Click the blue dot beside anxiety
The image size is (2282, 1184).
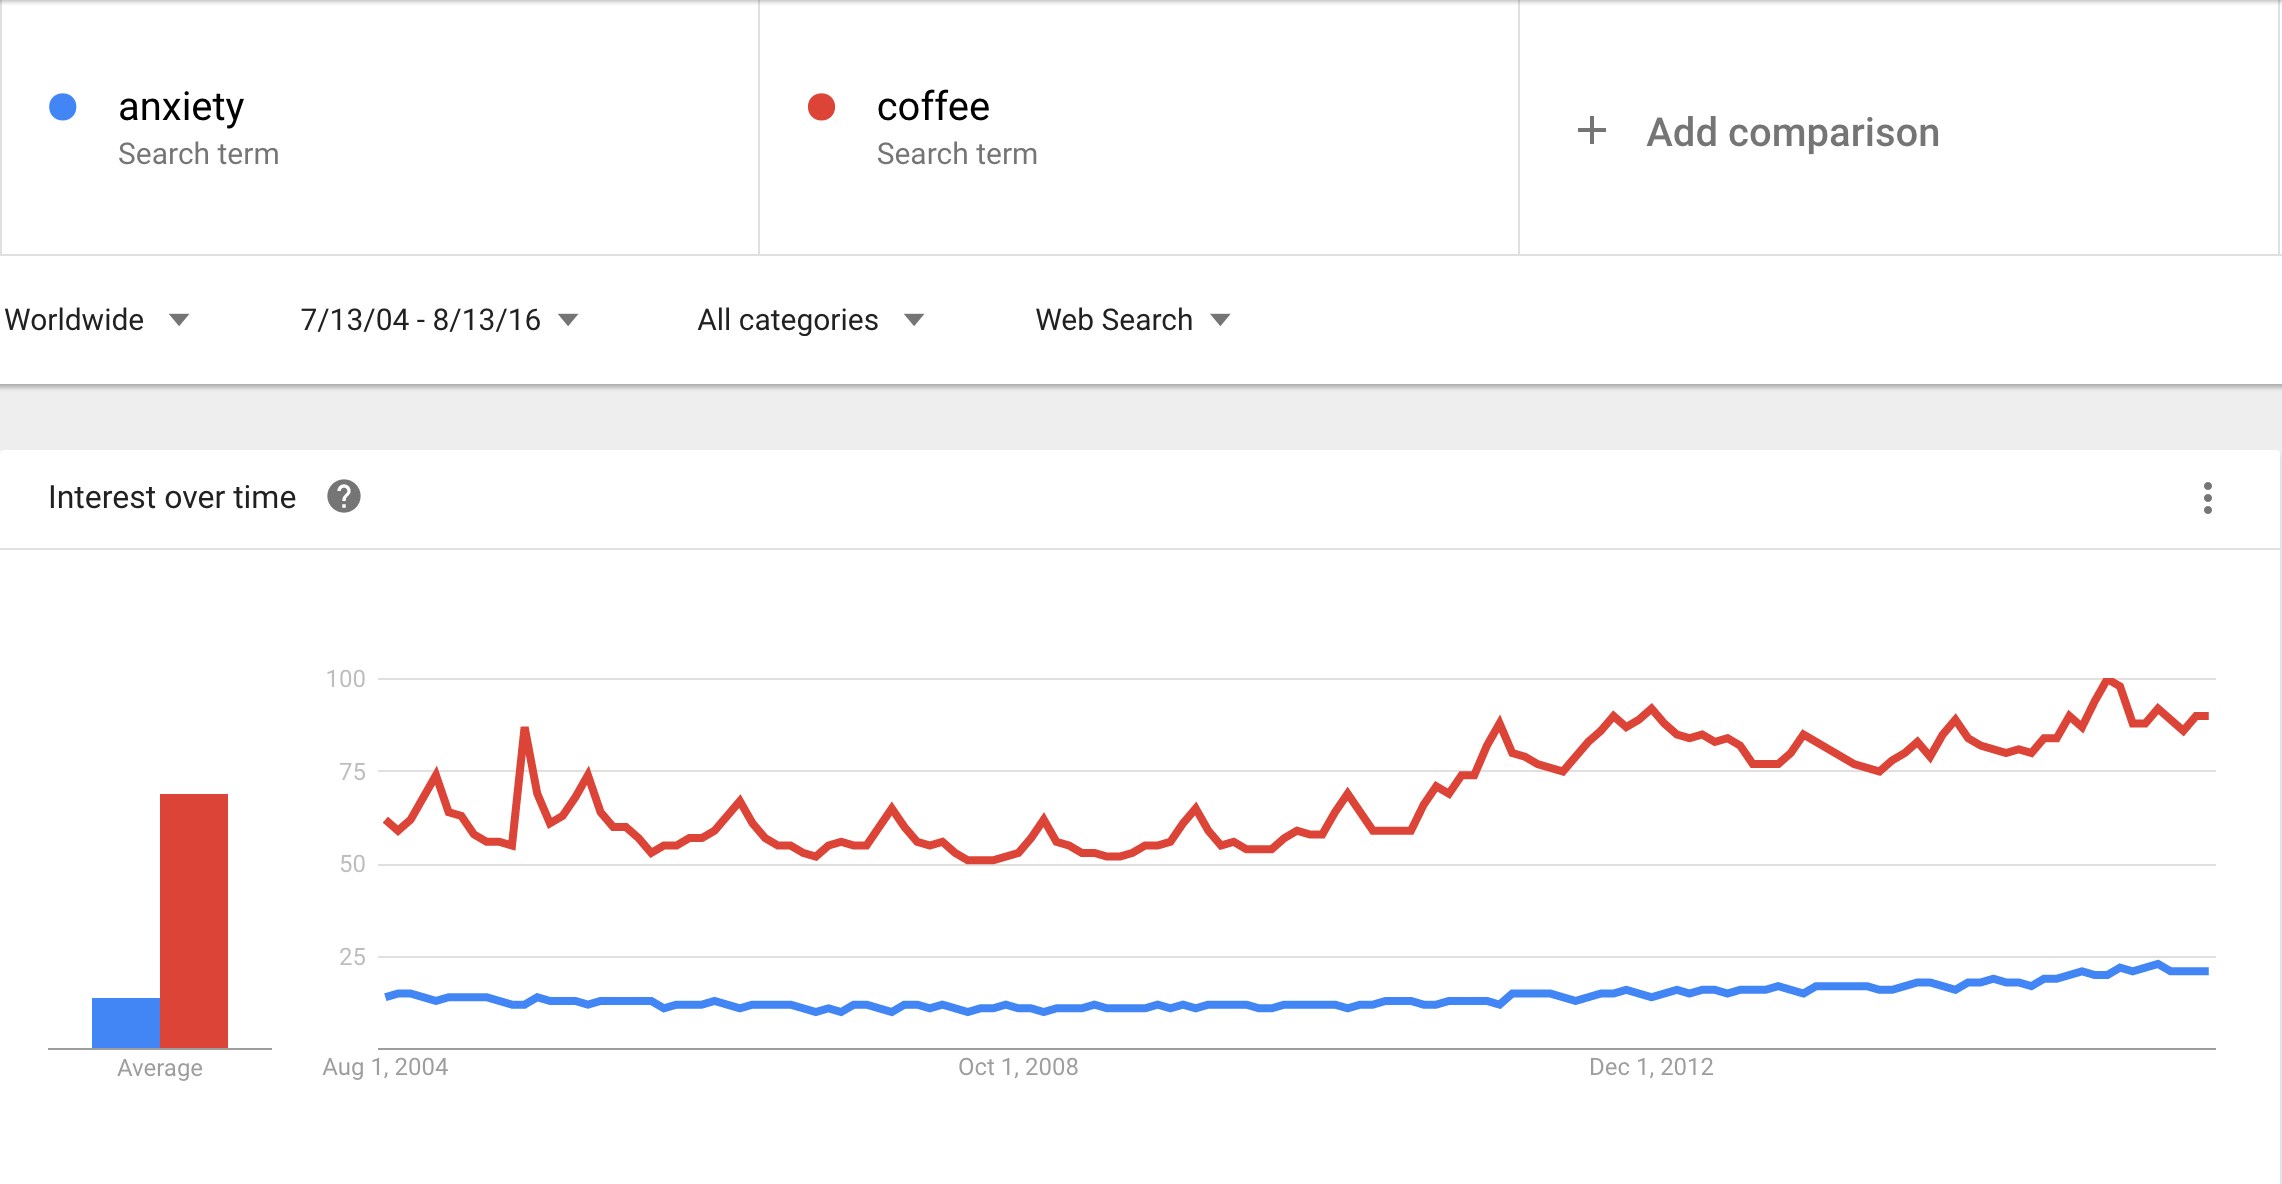pyautogui.click(x=63, y=107)
